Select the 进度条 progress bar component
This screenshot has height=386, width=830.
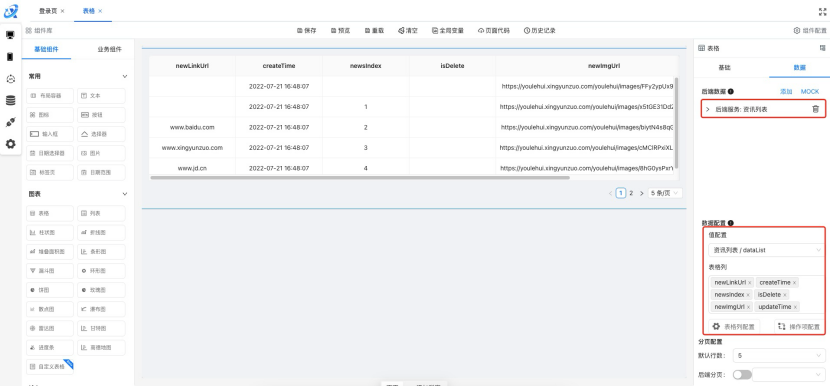50,347
